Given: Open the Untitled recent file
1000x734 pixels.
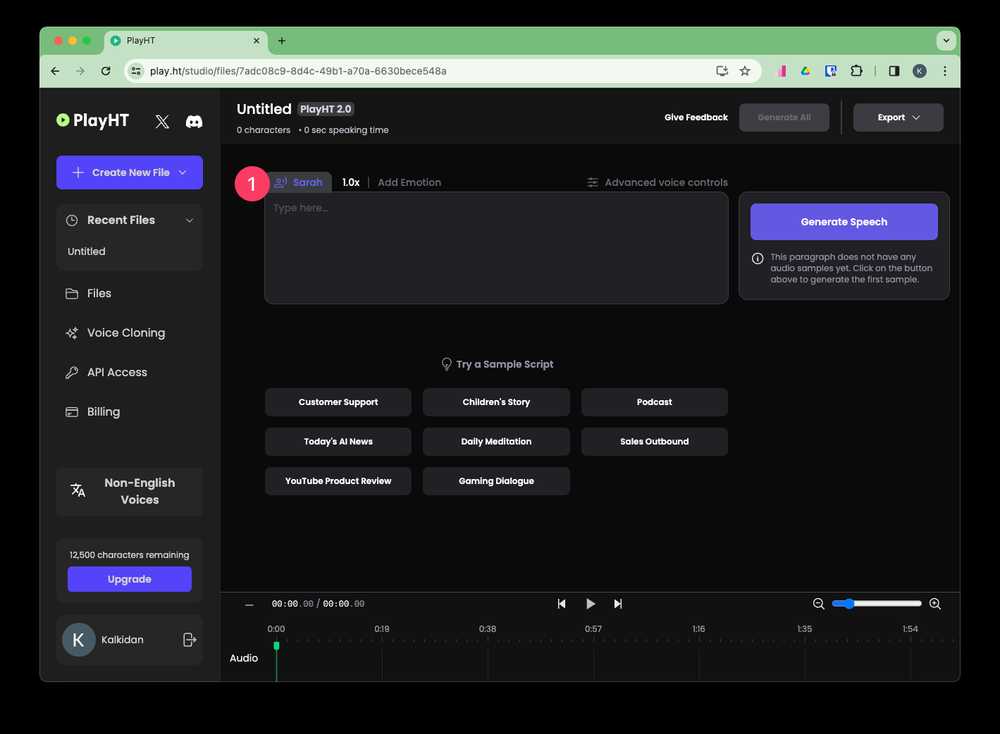Looking at the screenshot, I should coord(87,251).
